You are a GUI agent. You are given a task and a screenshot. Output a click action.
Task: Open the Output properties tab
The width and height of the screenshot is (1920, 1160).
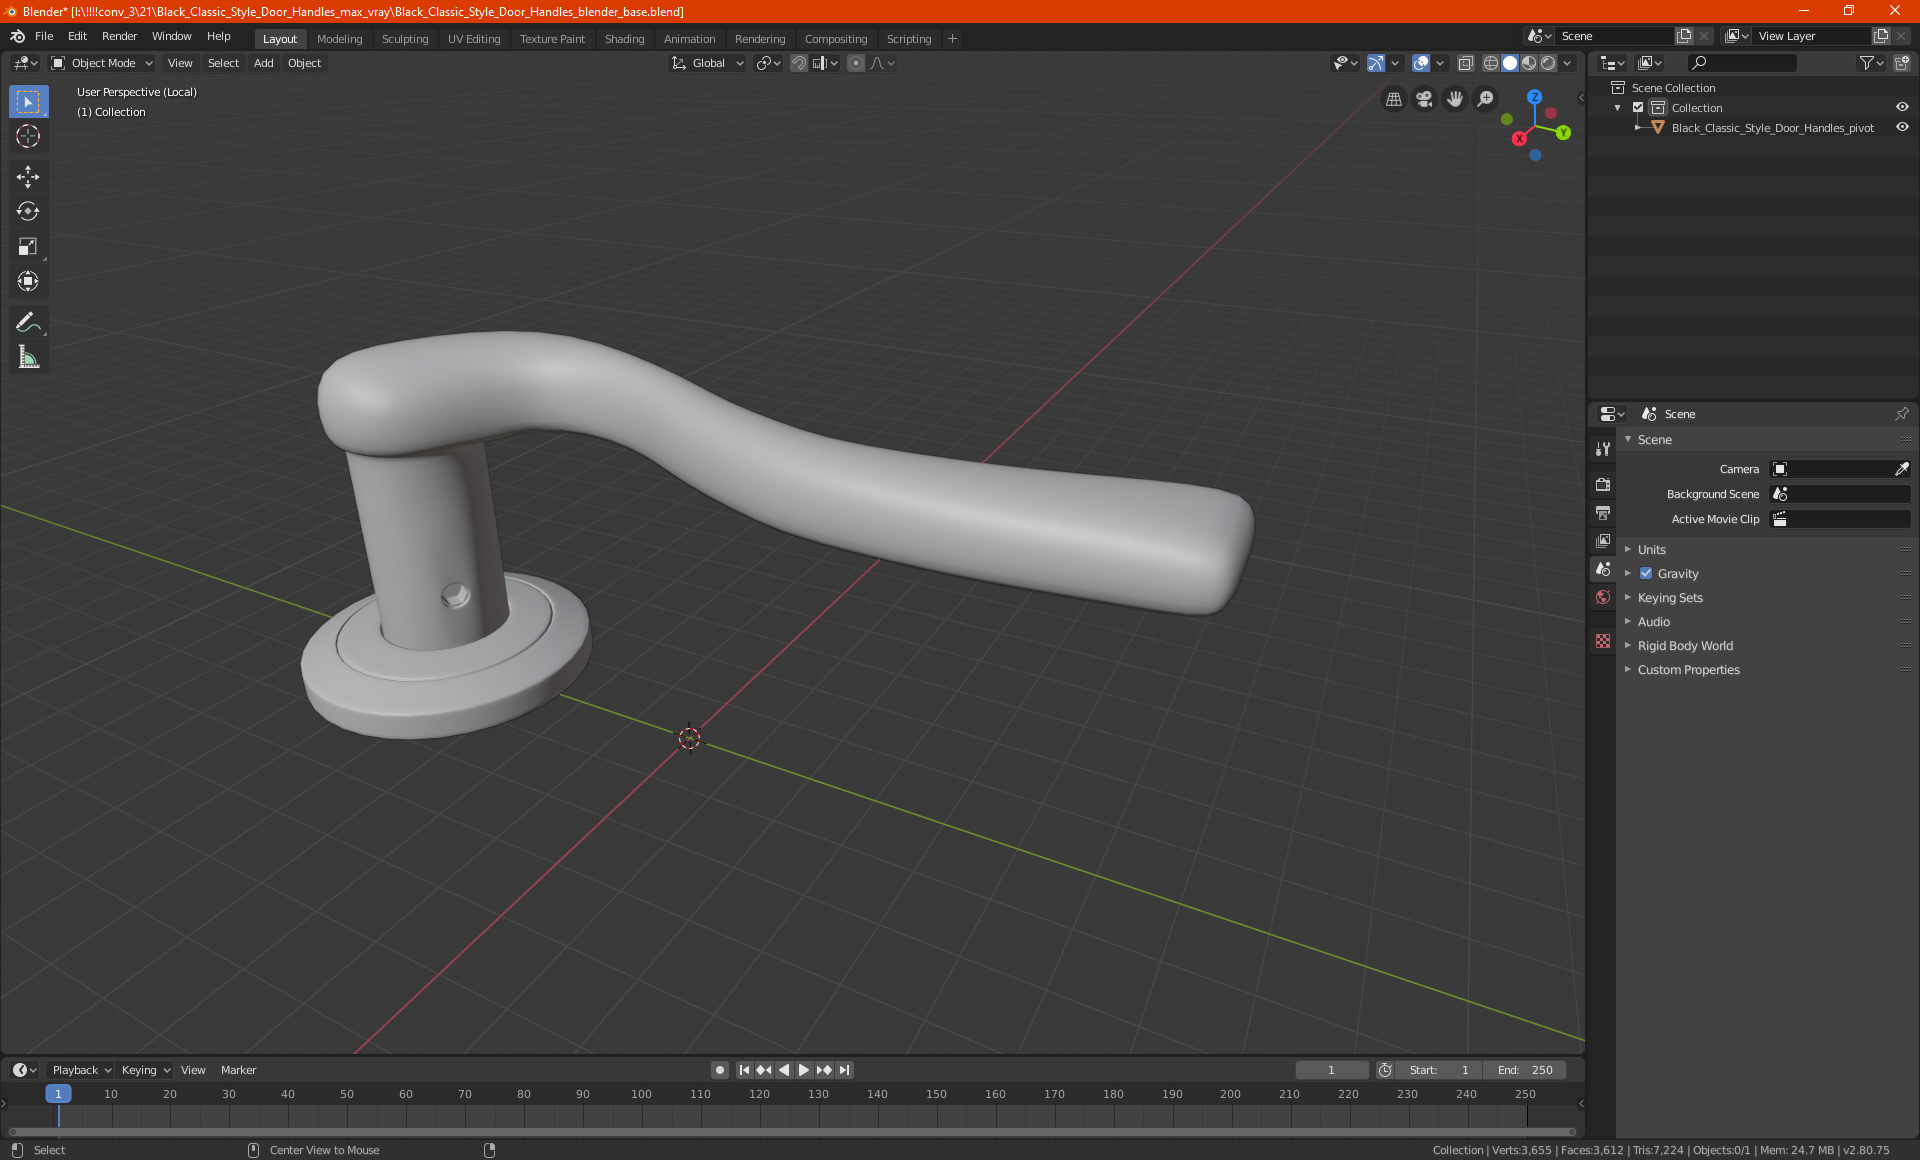tap(1603, 513)
